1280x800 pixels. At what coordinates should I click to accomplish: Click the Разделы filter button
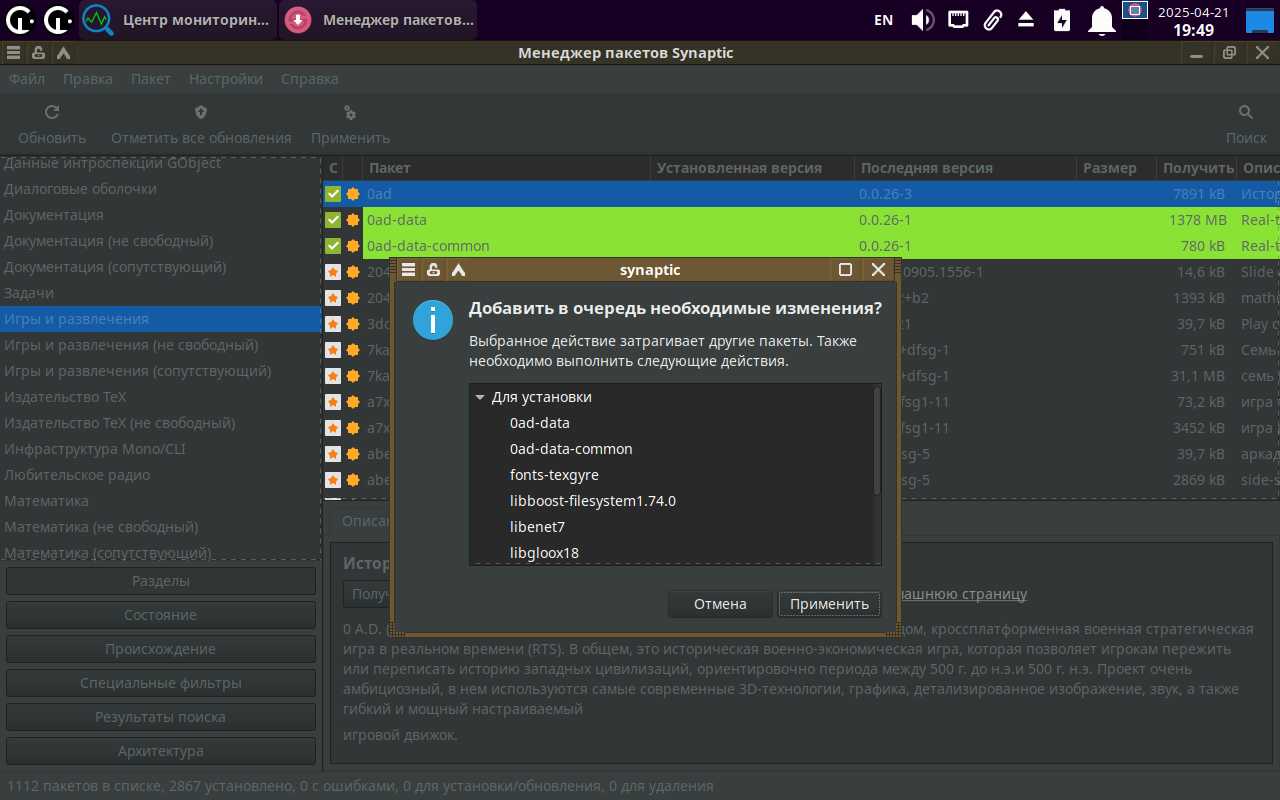[x=161, y=581]
